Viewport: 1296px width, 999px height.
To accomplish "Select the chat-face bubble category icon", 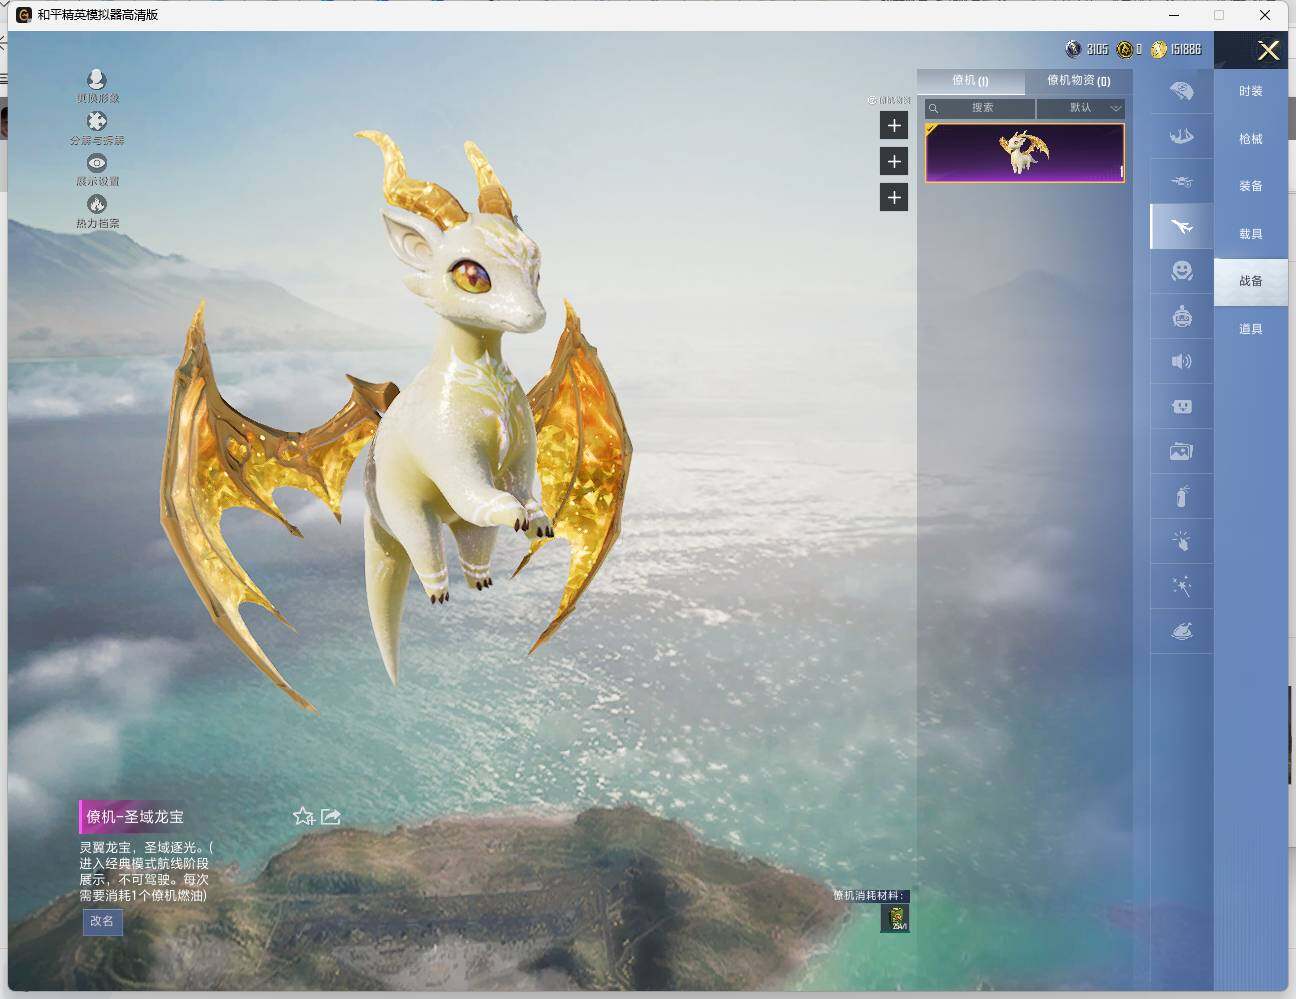I will [x=1181, y=406].
